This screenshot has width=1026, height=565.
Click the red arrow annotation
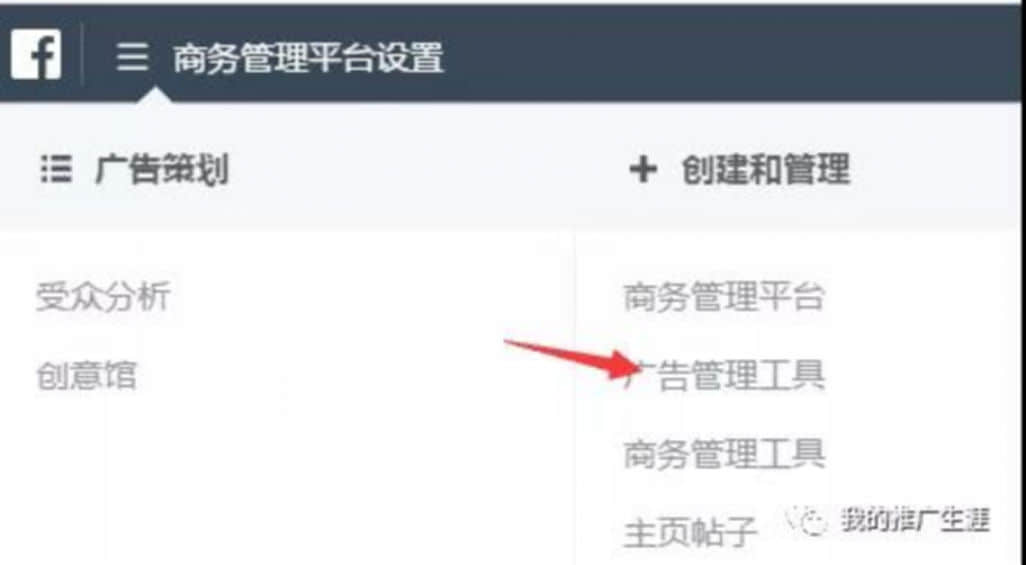click(571, 359)
